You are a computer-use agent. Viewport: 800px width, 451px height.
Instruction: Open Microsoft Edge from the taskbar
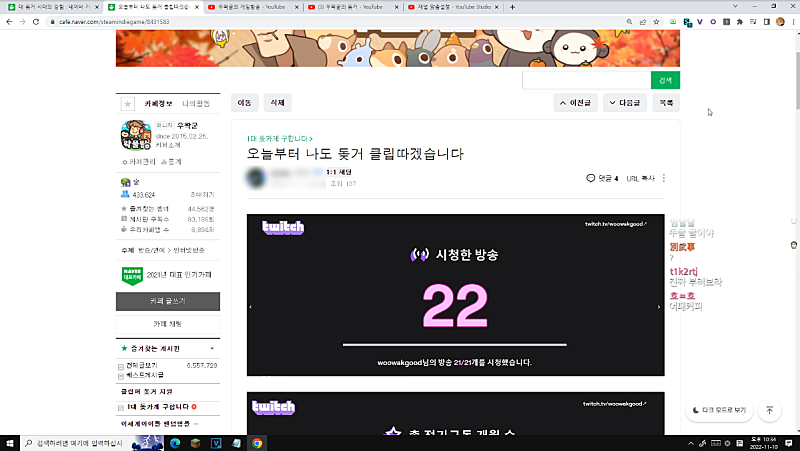174,443
